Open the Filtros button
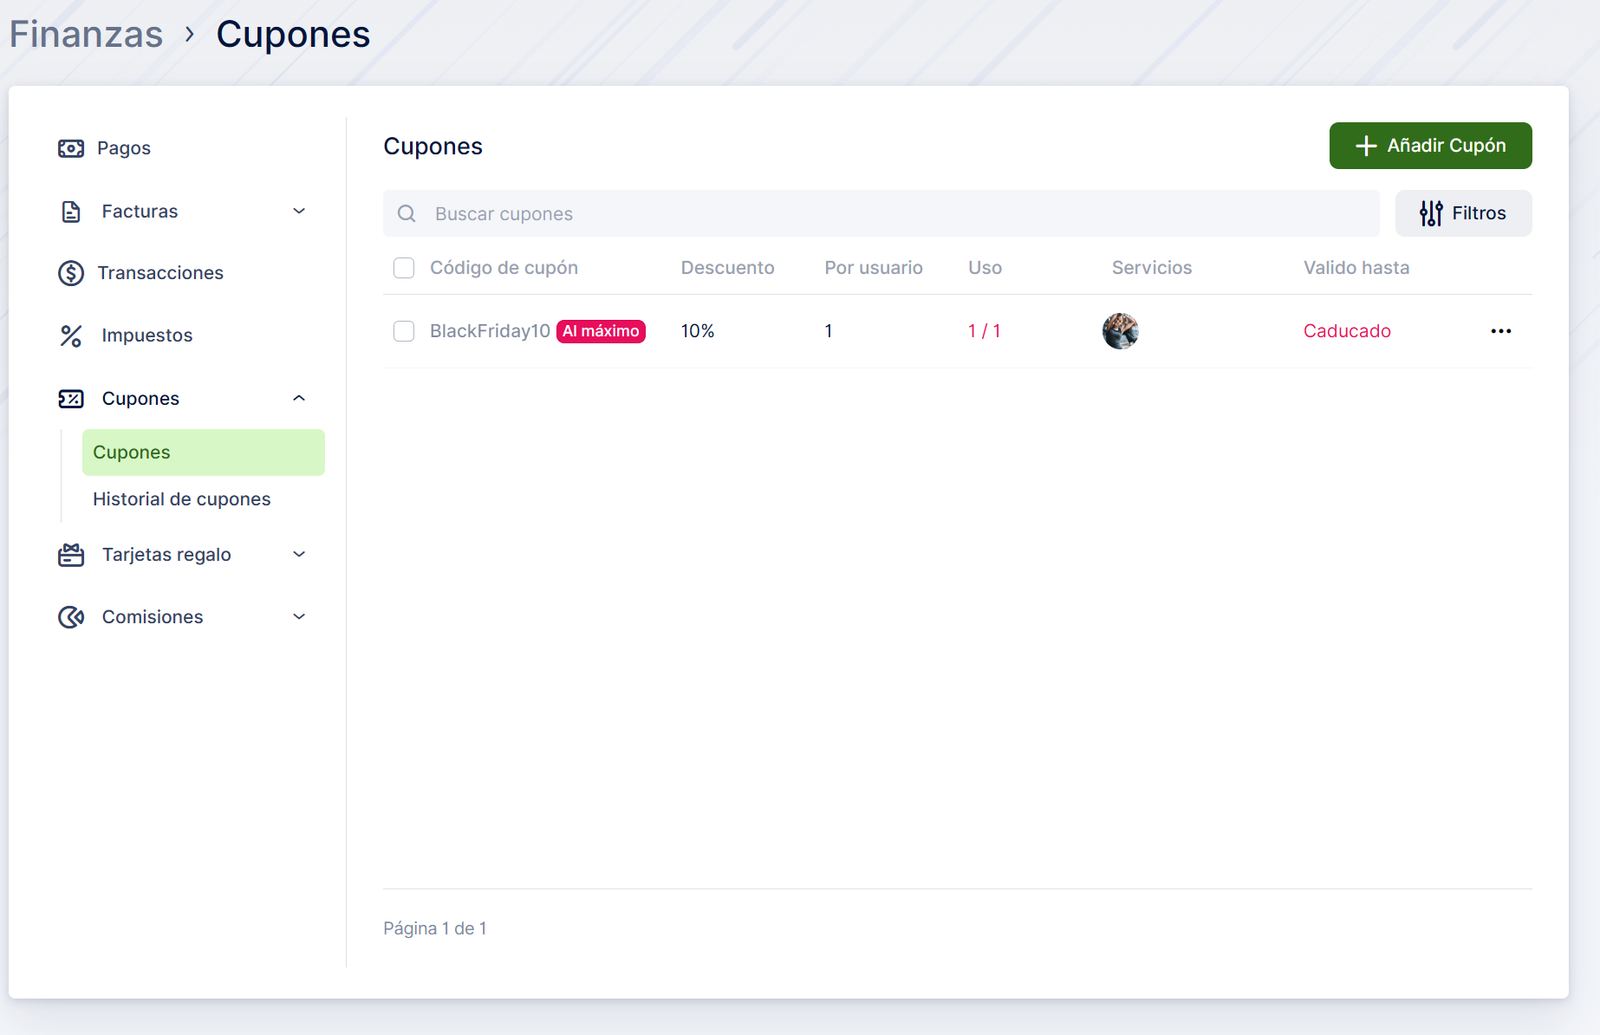 1463,213
